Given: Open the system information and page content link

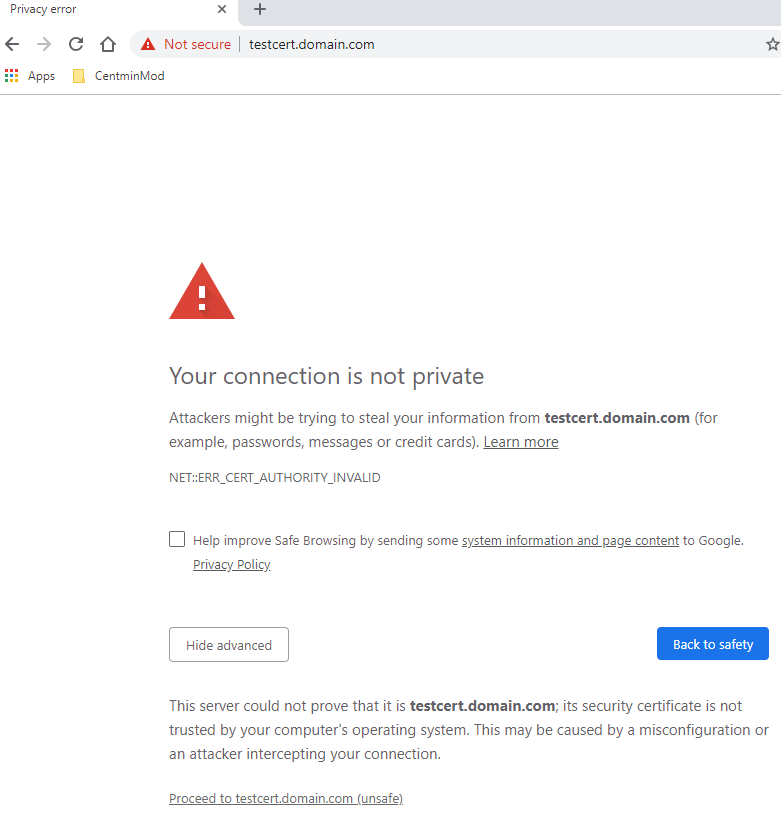Looking at the screenshot, I should [570, 540].
